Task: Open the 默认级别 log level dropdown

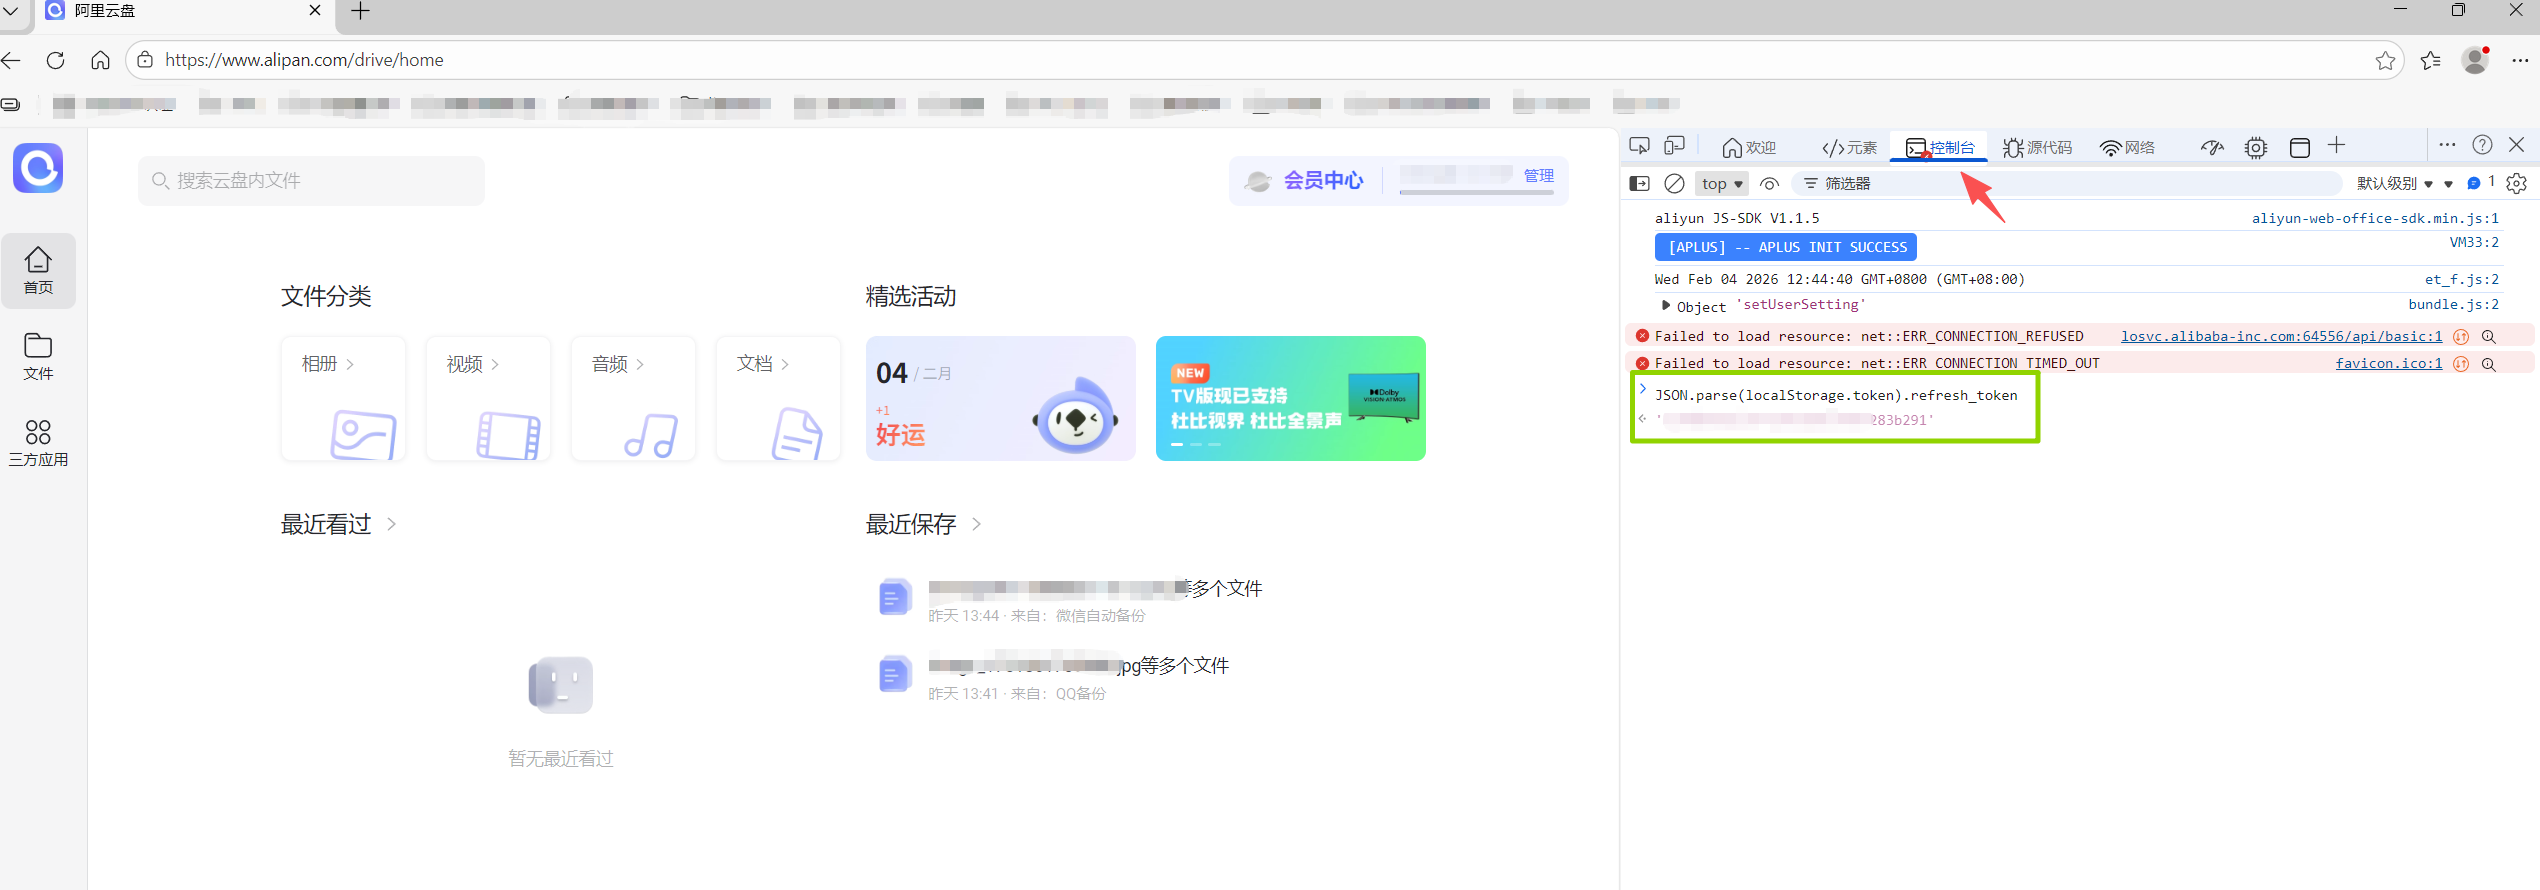Action: tap(2395, 183)
